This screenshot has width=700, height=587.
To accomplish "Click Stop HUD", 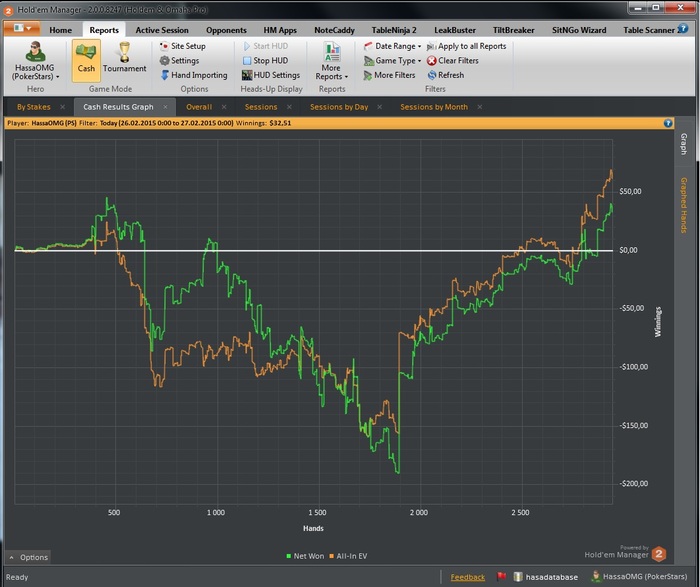I will 266,60.
